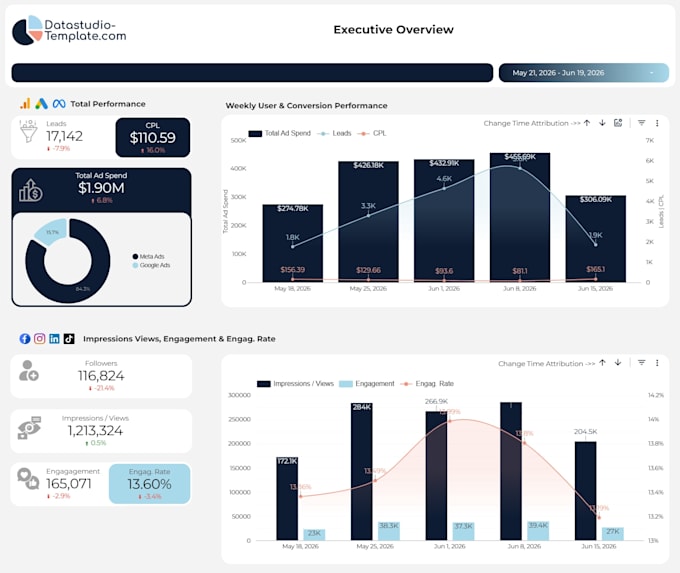The image size is (680, 573).
Task: Click Meta Ads legend swatch in donut chart
Action: pyautogui.click(x=135, y=256)
